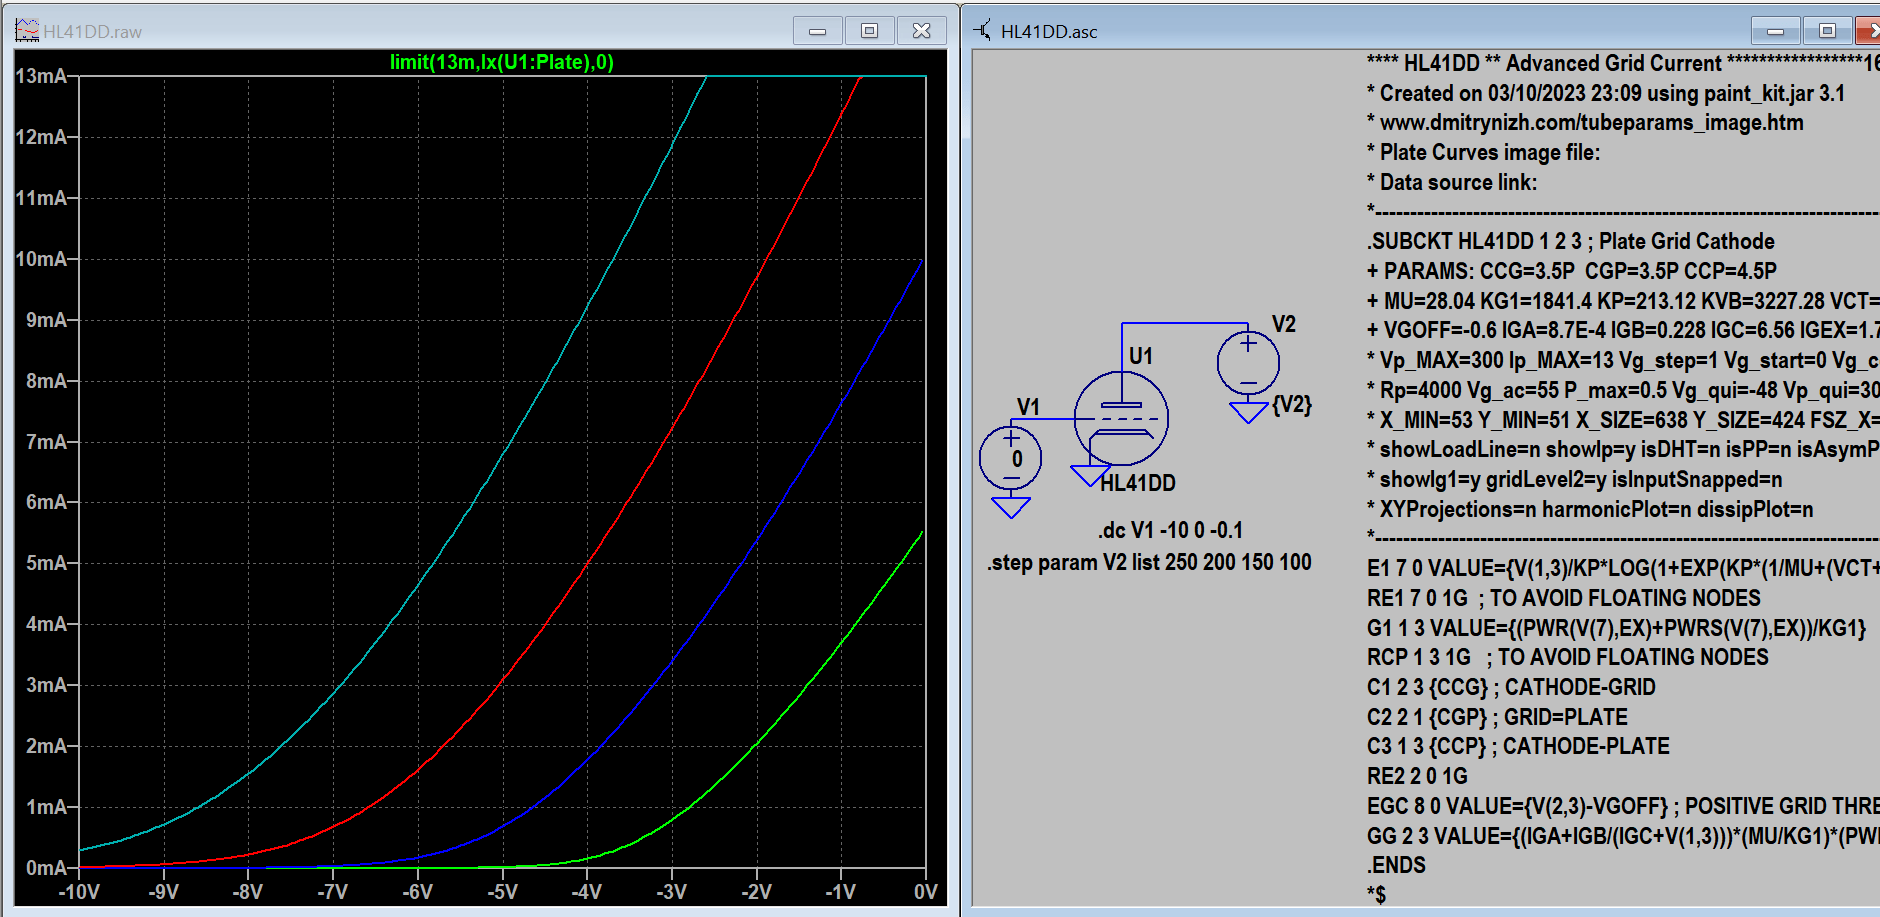The image size is (1880, 917).
Task: Click the Plate Curves image file comment
Action: [1484, 152]
